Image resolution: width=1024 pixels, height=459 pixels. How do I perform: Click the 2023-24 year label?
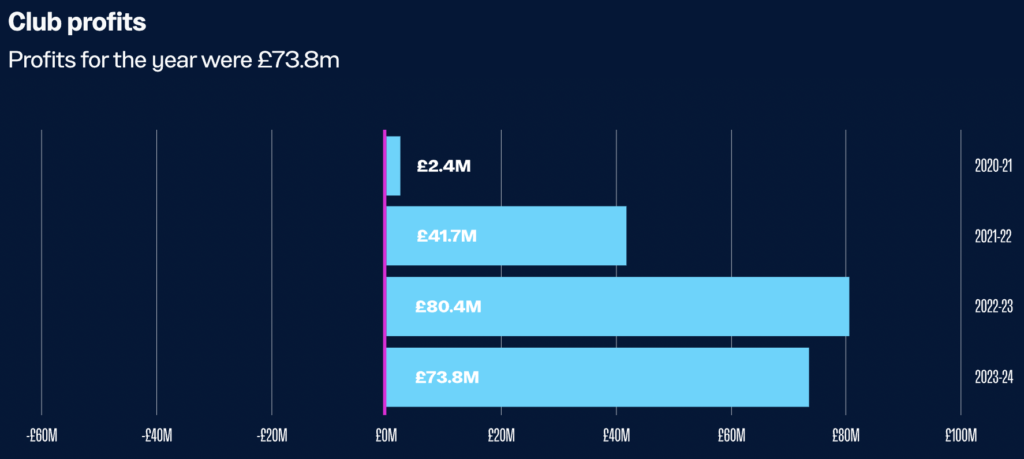pyautogui.click(x=993, y=377)
